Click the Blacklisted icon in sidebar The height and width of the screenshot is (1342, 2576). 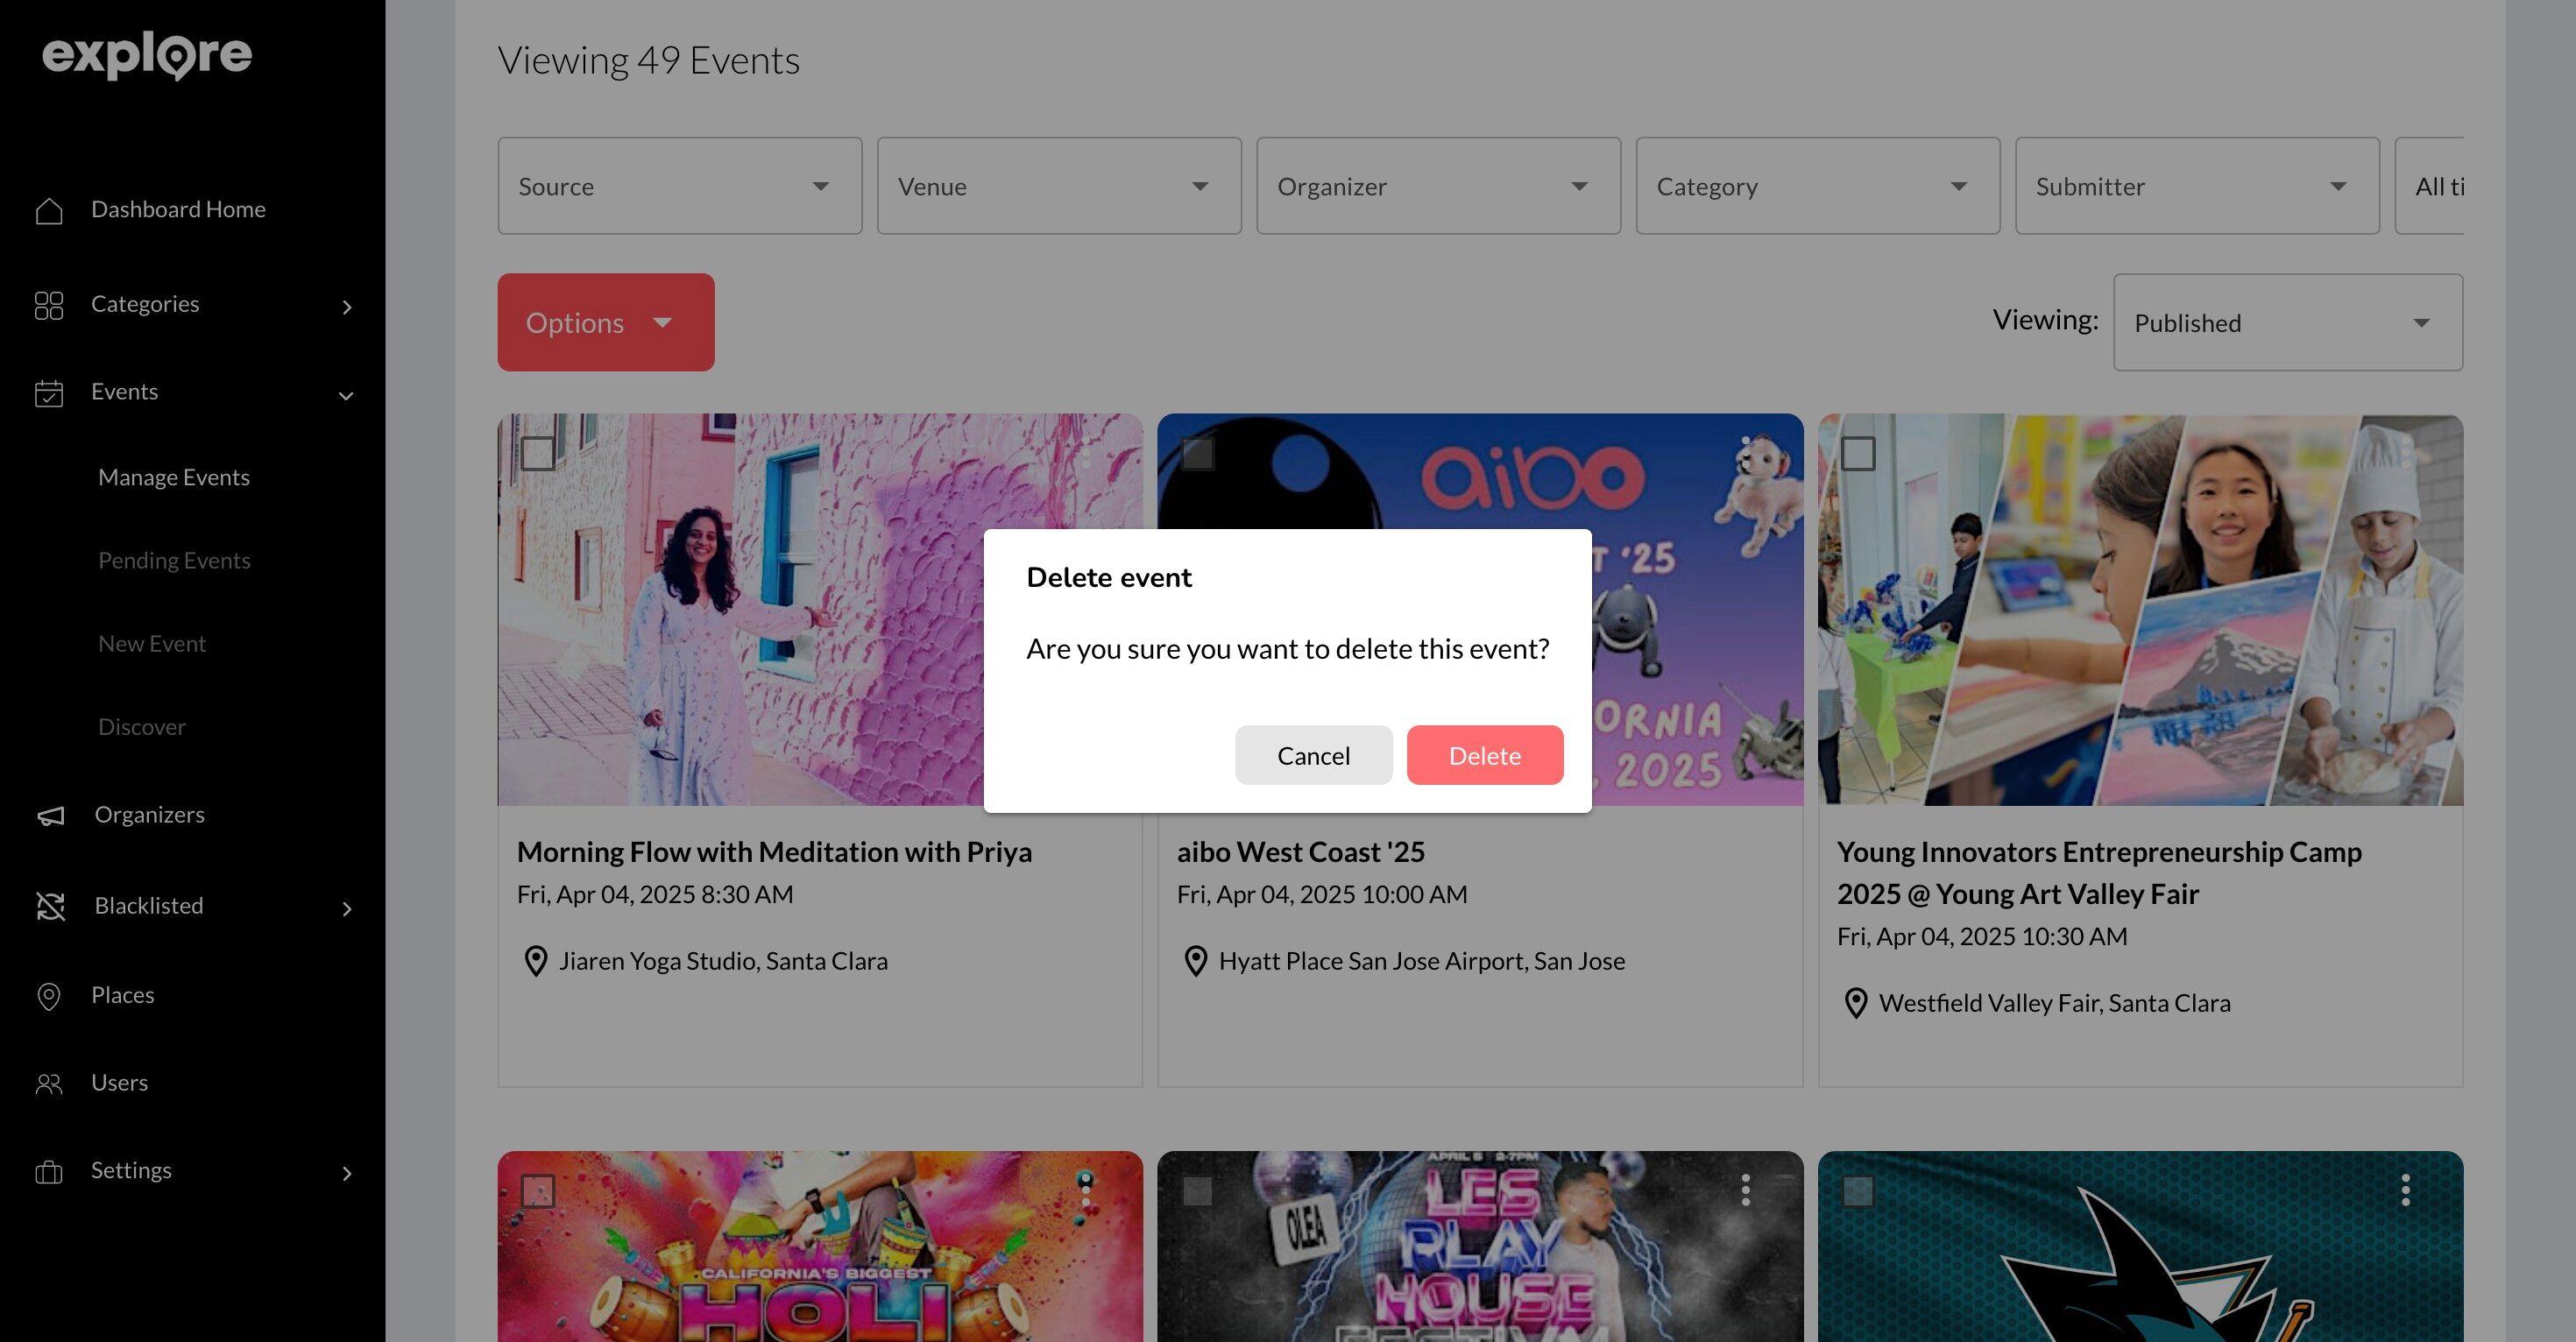51,906
